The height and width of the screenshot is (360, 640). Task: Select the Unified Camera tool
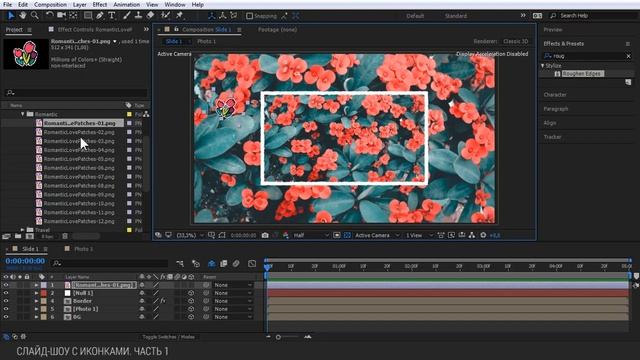pyautogui.click(x=62, y=16)
